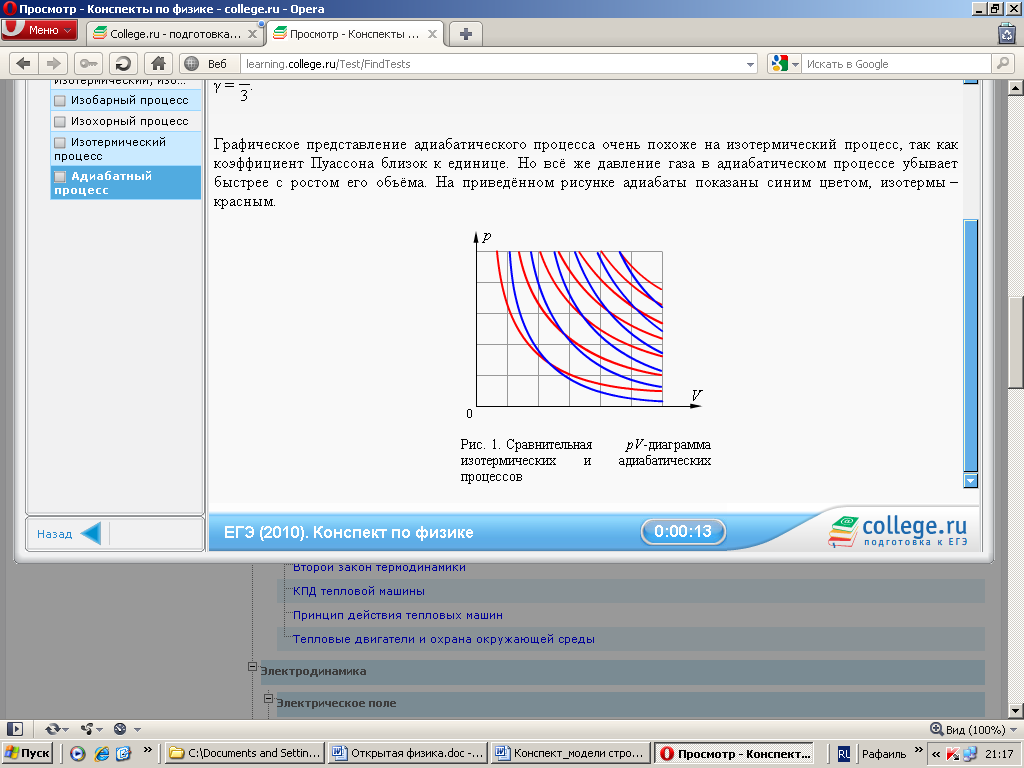
Task: Click the Opera Turbo status icon
Action: (x=120, y=729)
